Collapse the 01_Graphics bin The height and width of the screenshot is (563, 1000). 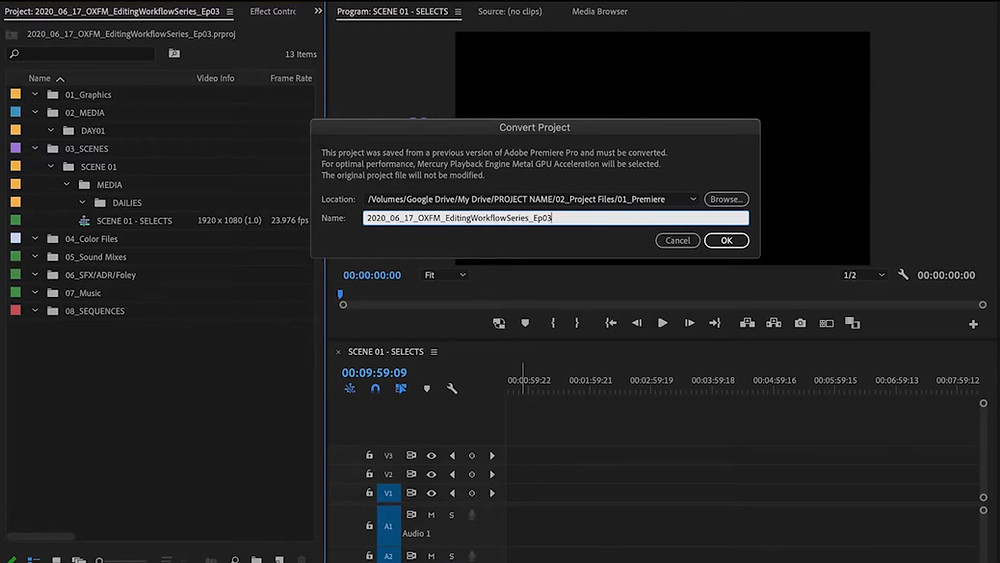pos(35,94)
